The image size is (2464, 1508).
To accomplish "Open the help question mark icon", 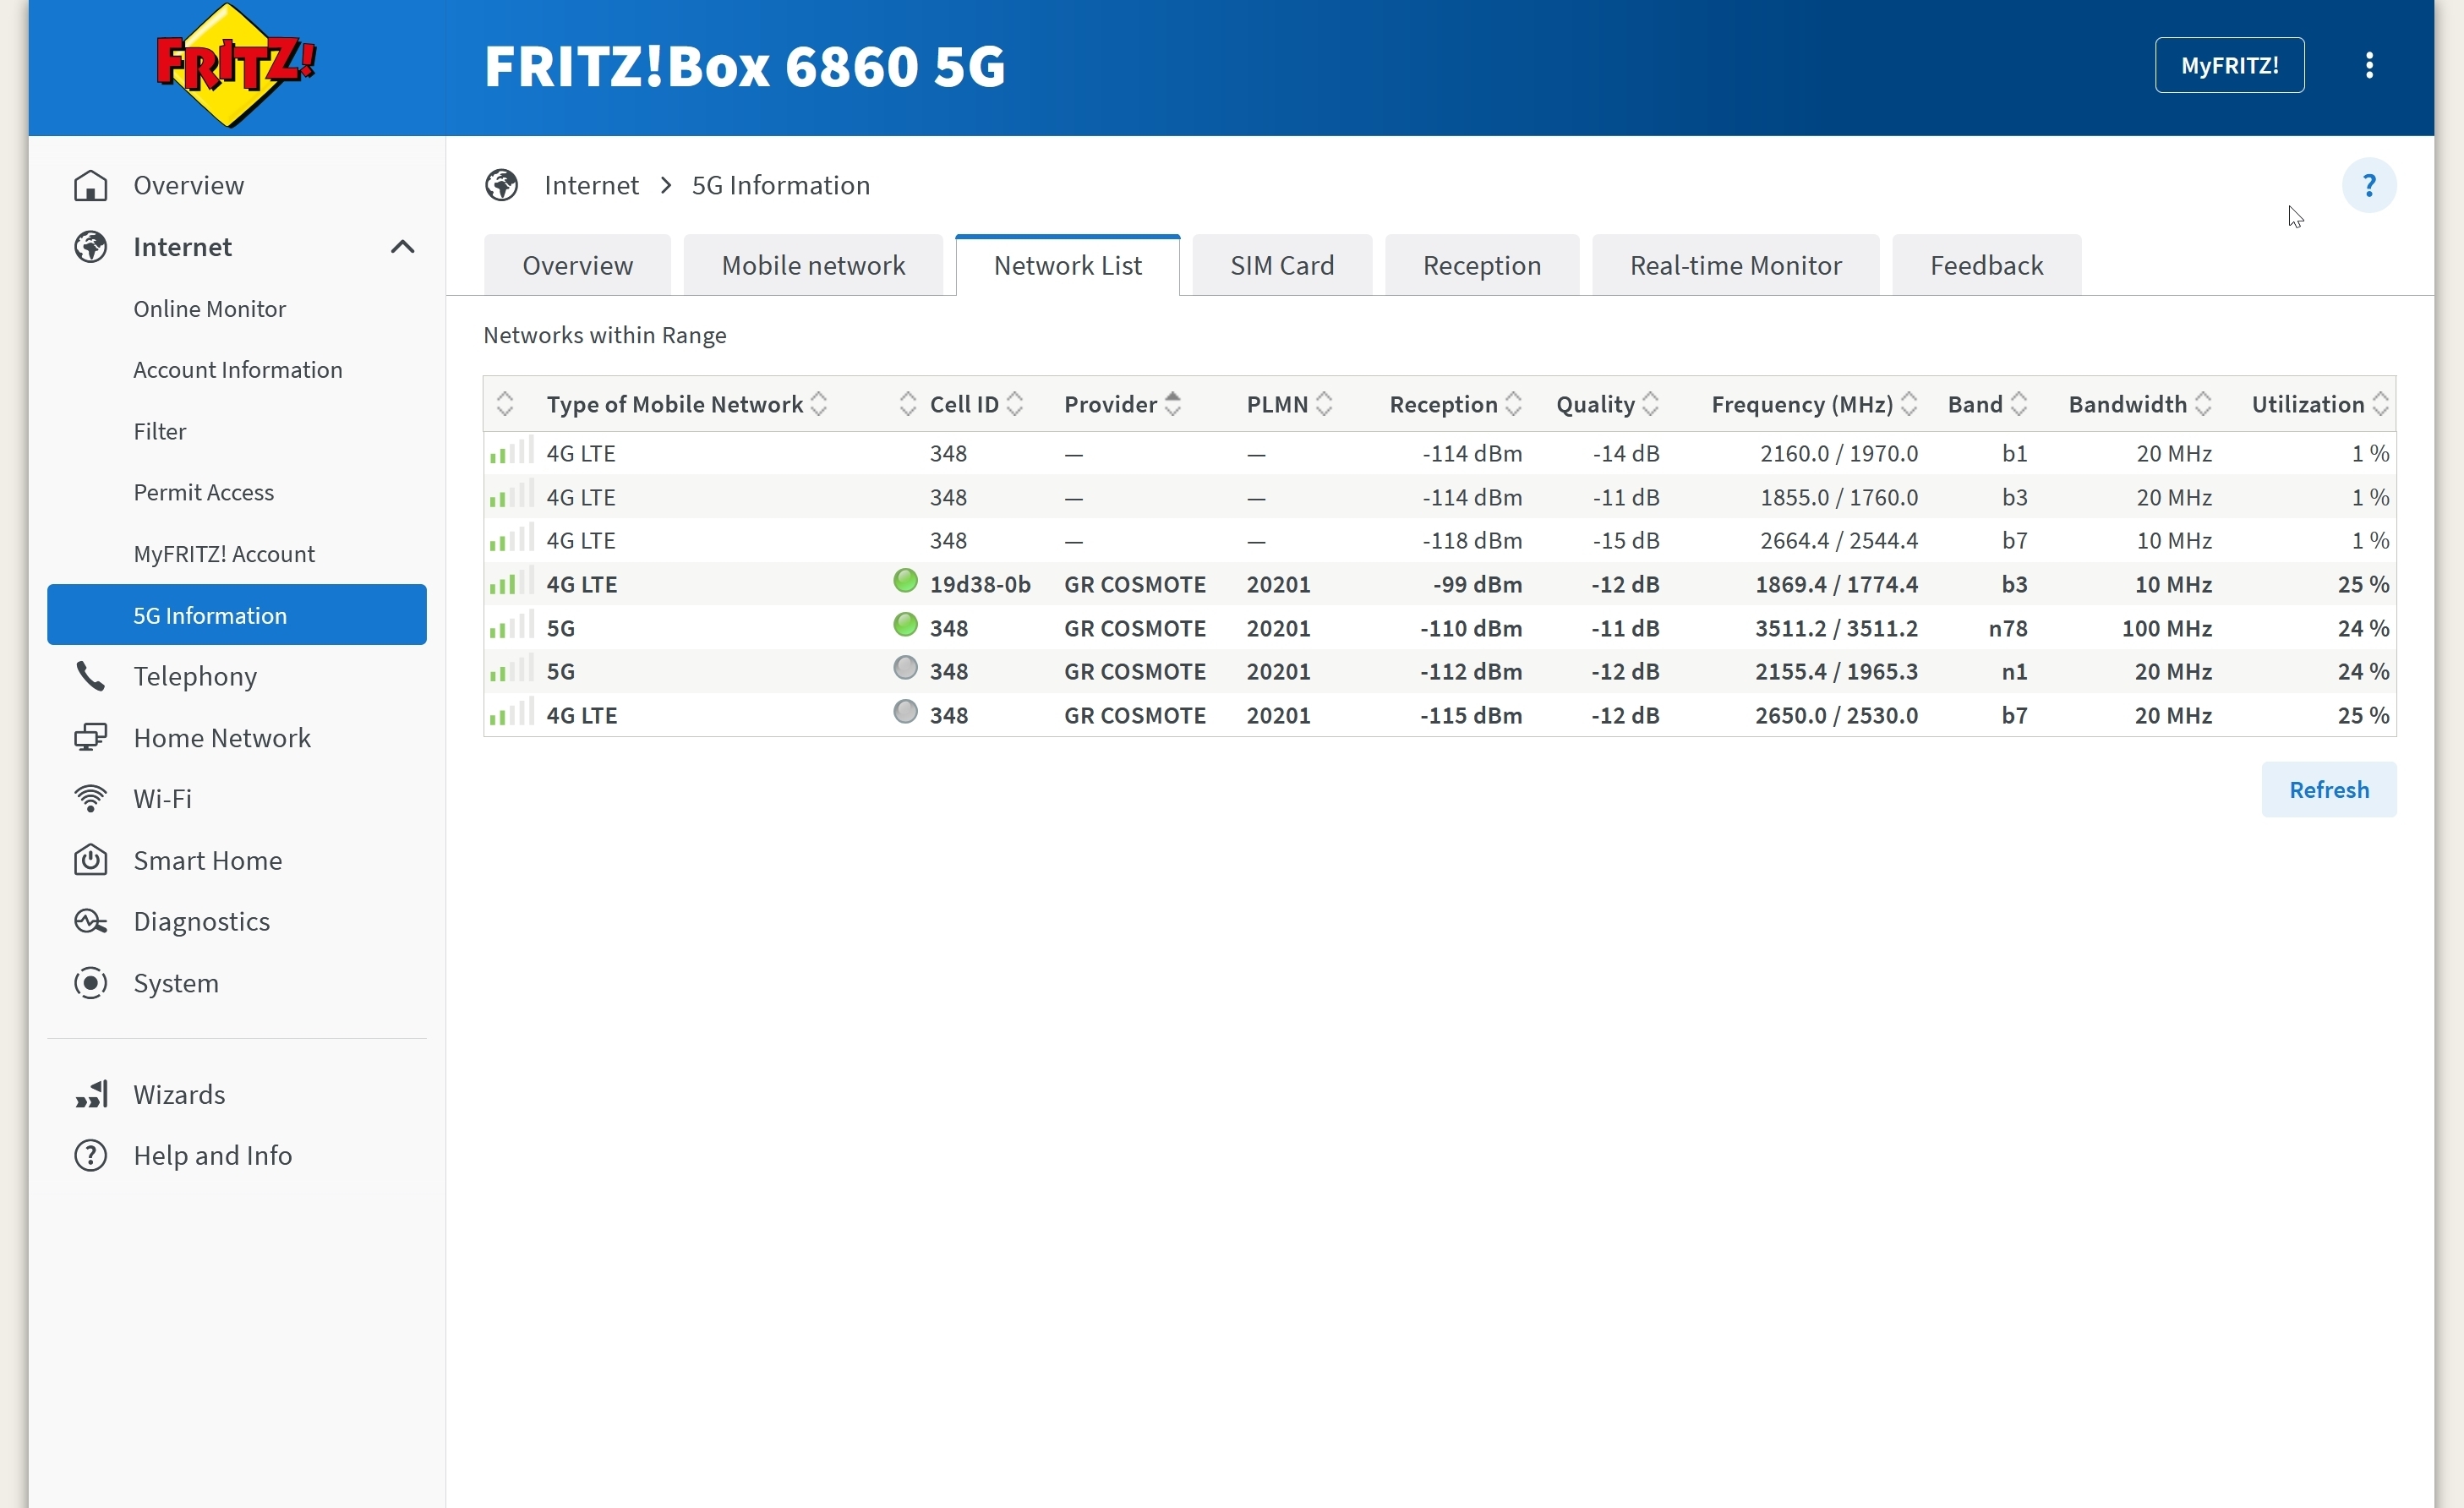I will click(x=2369, y=185).
